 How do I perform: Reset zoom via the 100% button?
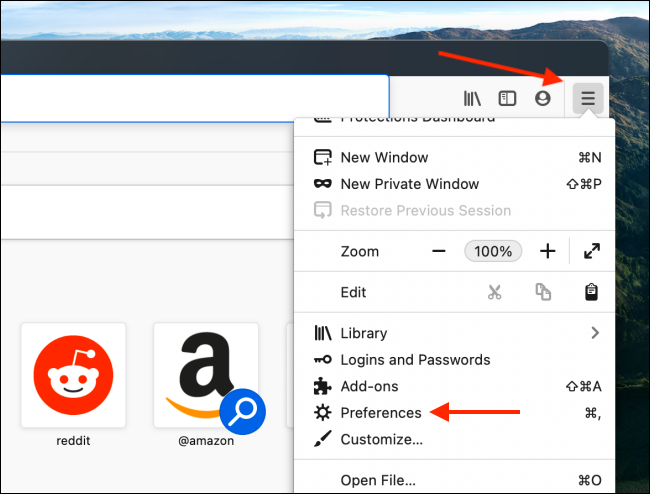(493, 251)
